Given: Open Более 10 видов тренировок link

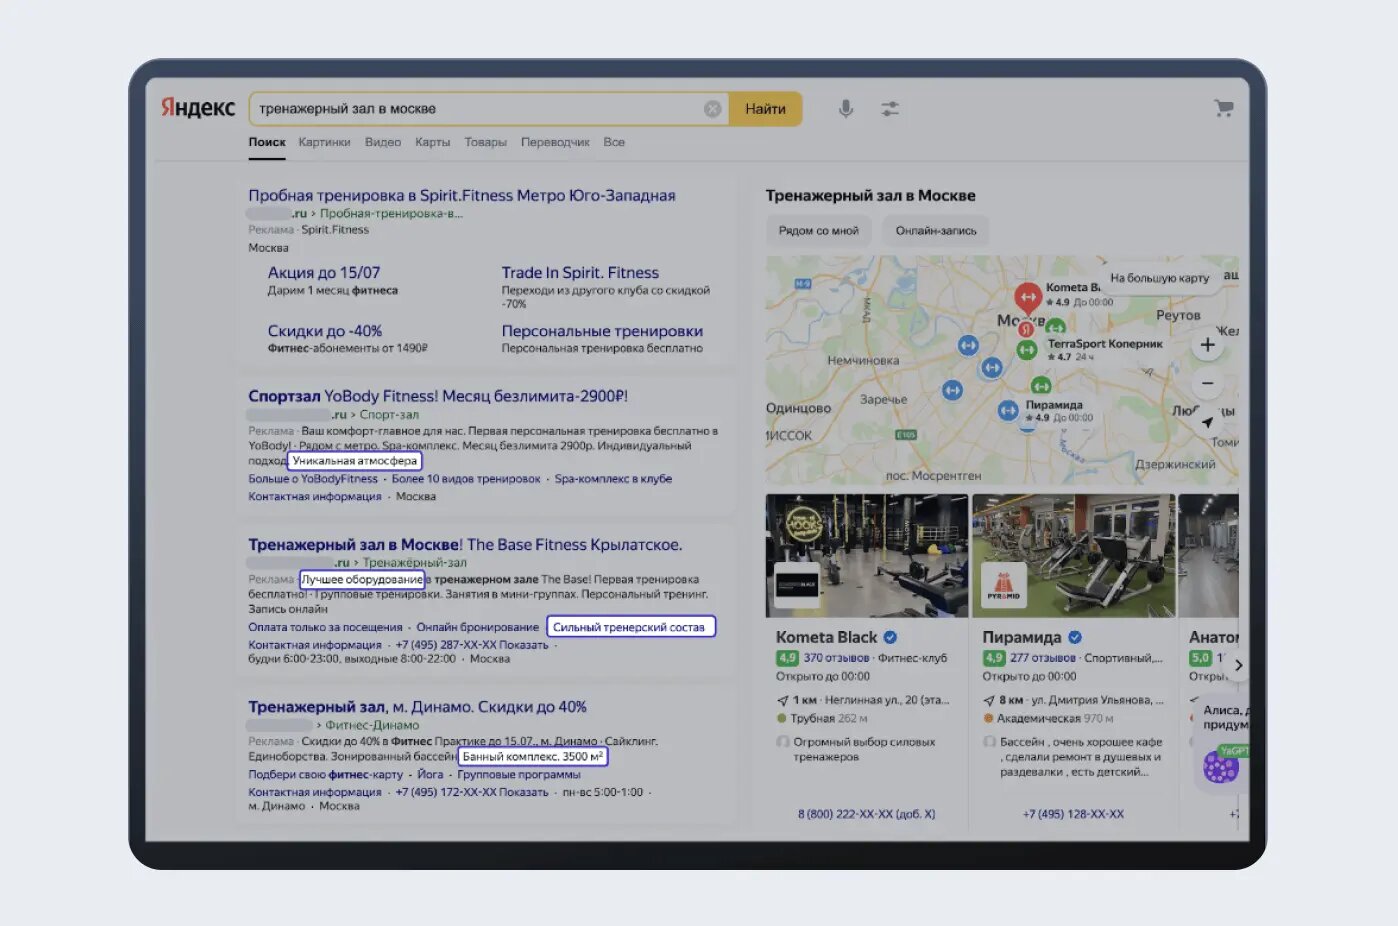Looking at the screenshot, I should 466,479.
